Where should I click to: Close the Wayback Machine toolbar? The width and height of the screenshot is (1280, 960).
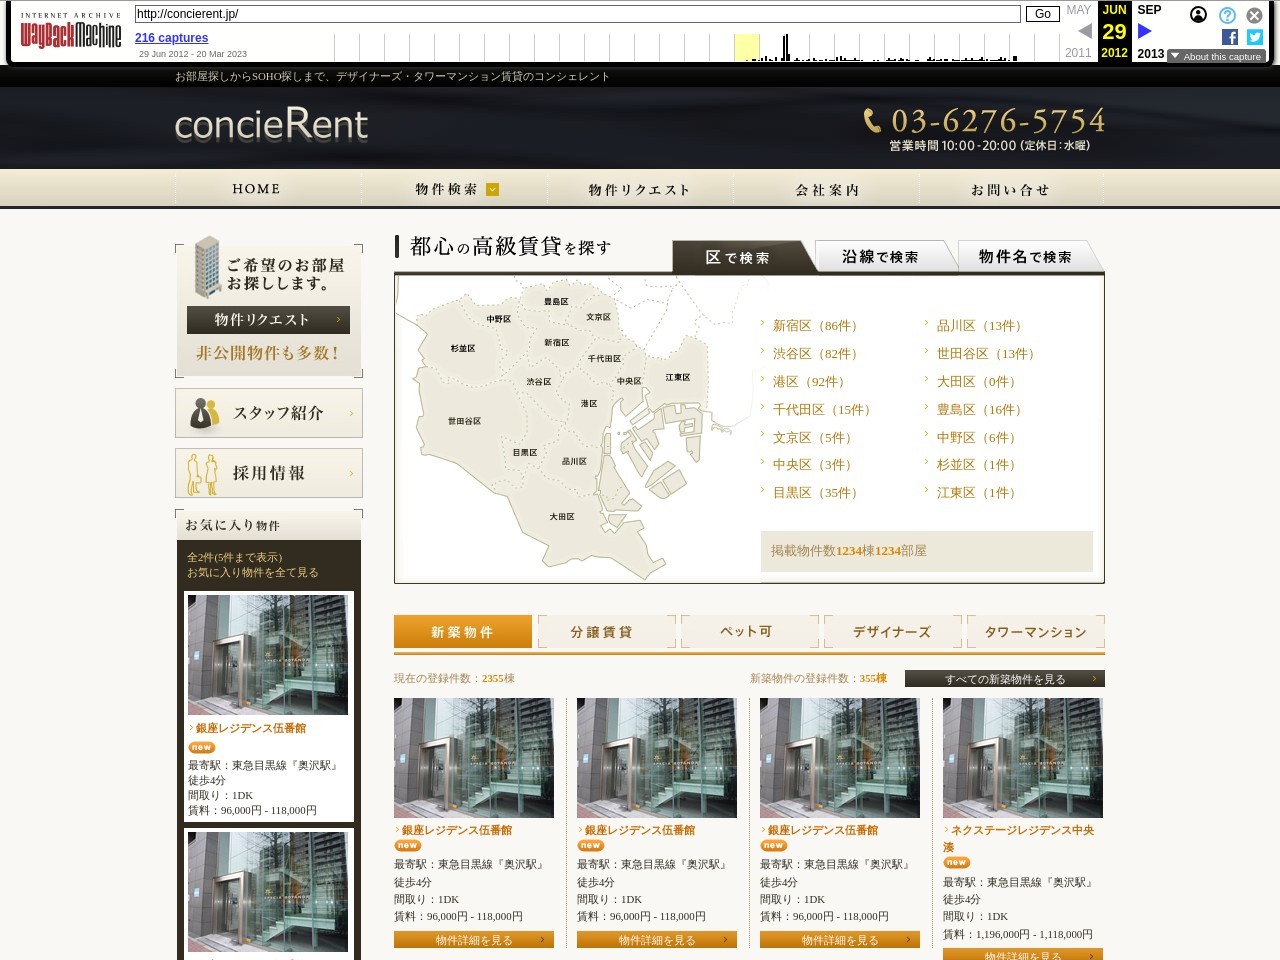1254,15
